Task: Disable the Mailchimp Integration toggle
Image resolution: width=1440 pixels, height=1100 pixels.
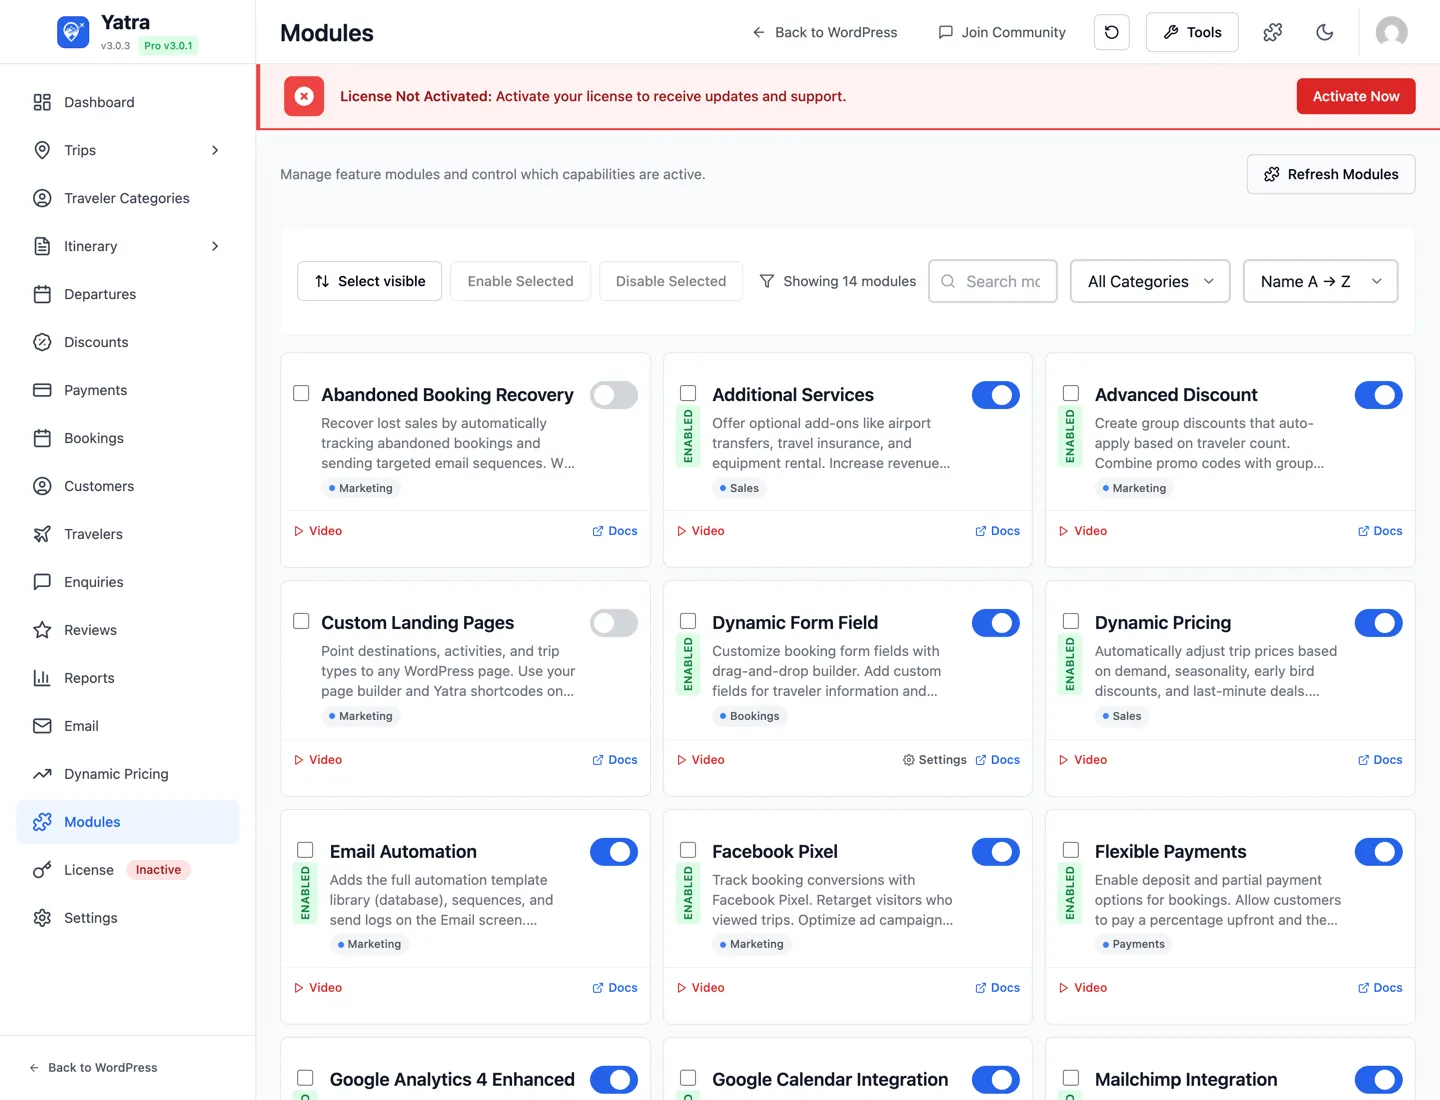Action: click(1379, 1080)
